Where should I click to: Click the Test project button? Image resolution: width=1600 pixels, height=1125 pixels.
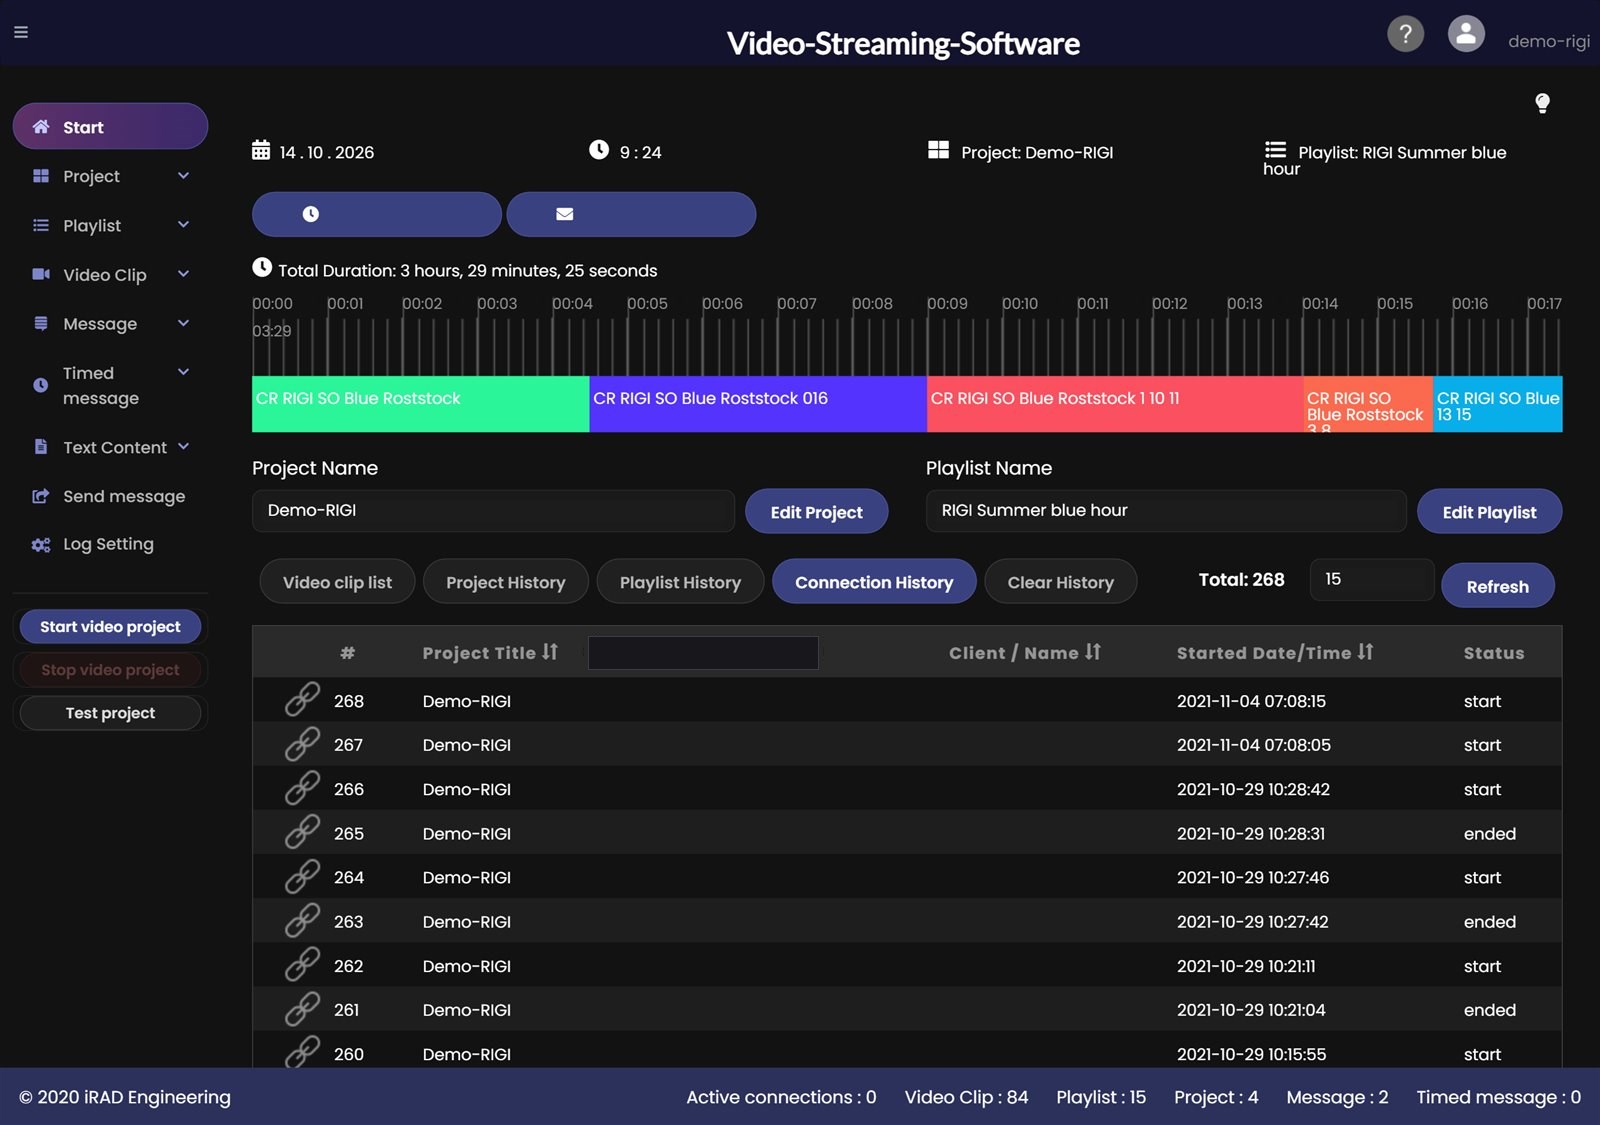[110, 713]
